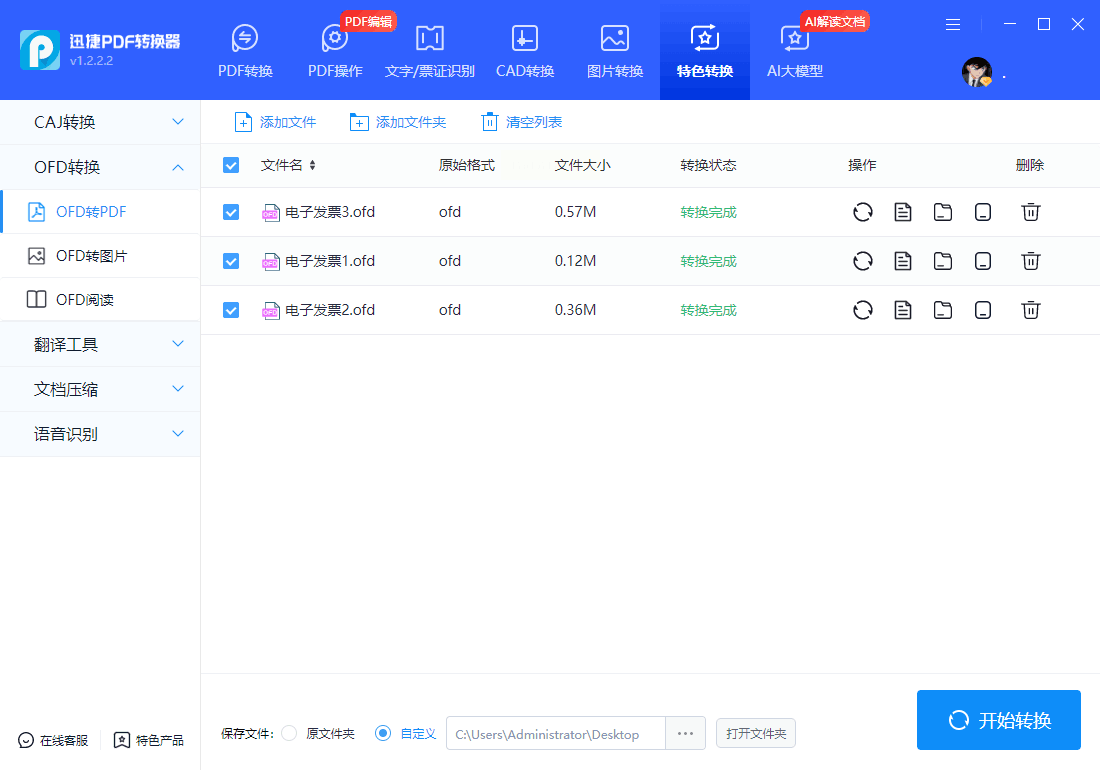
Task: Uncheck the checkbox for 电子发票1.ofd
Action: (231, 261)
